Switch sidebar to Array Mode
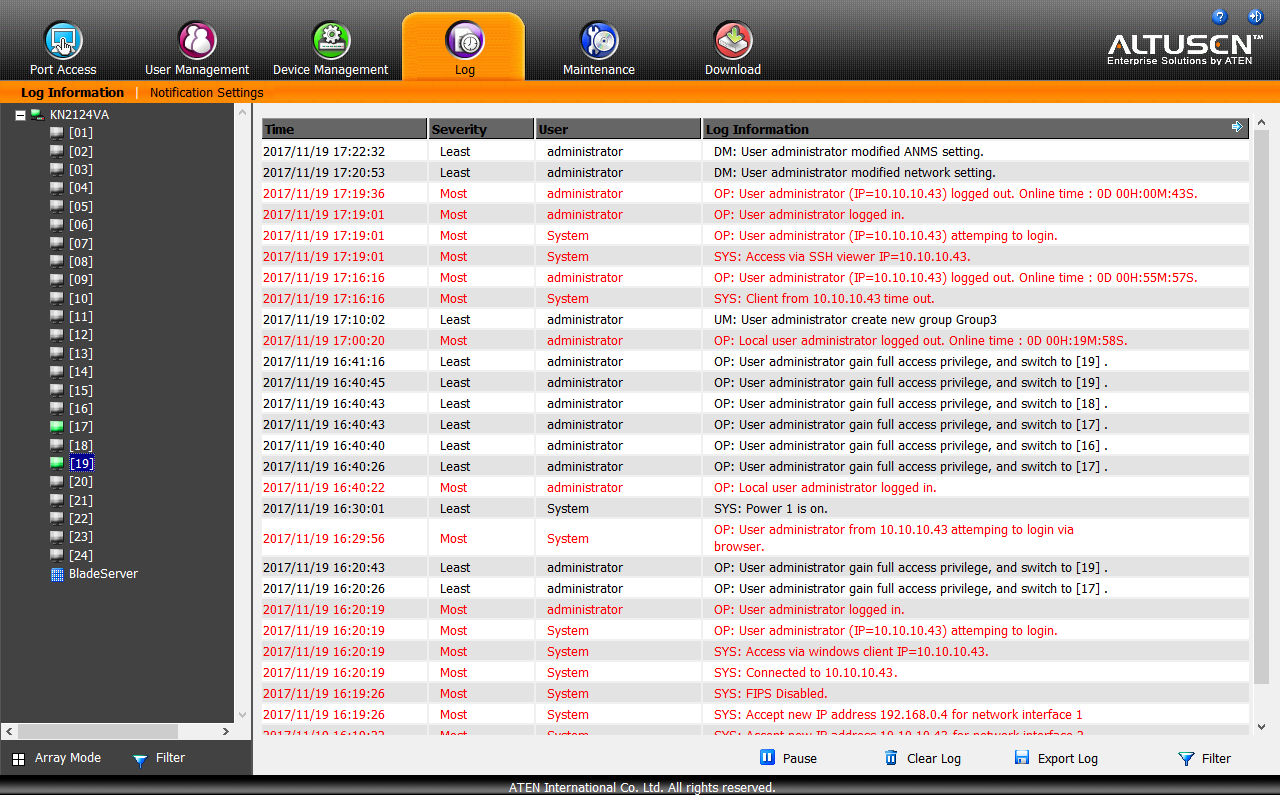 click(57, 758)
